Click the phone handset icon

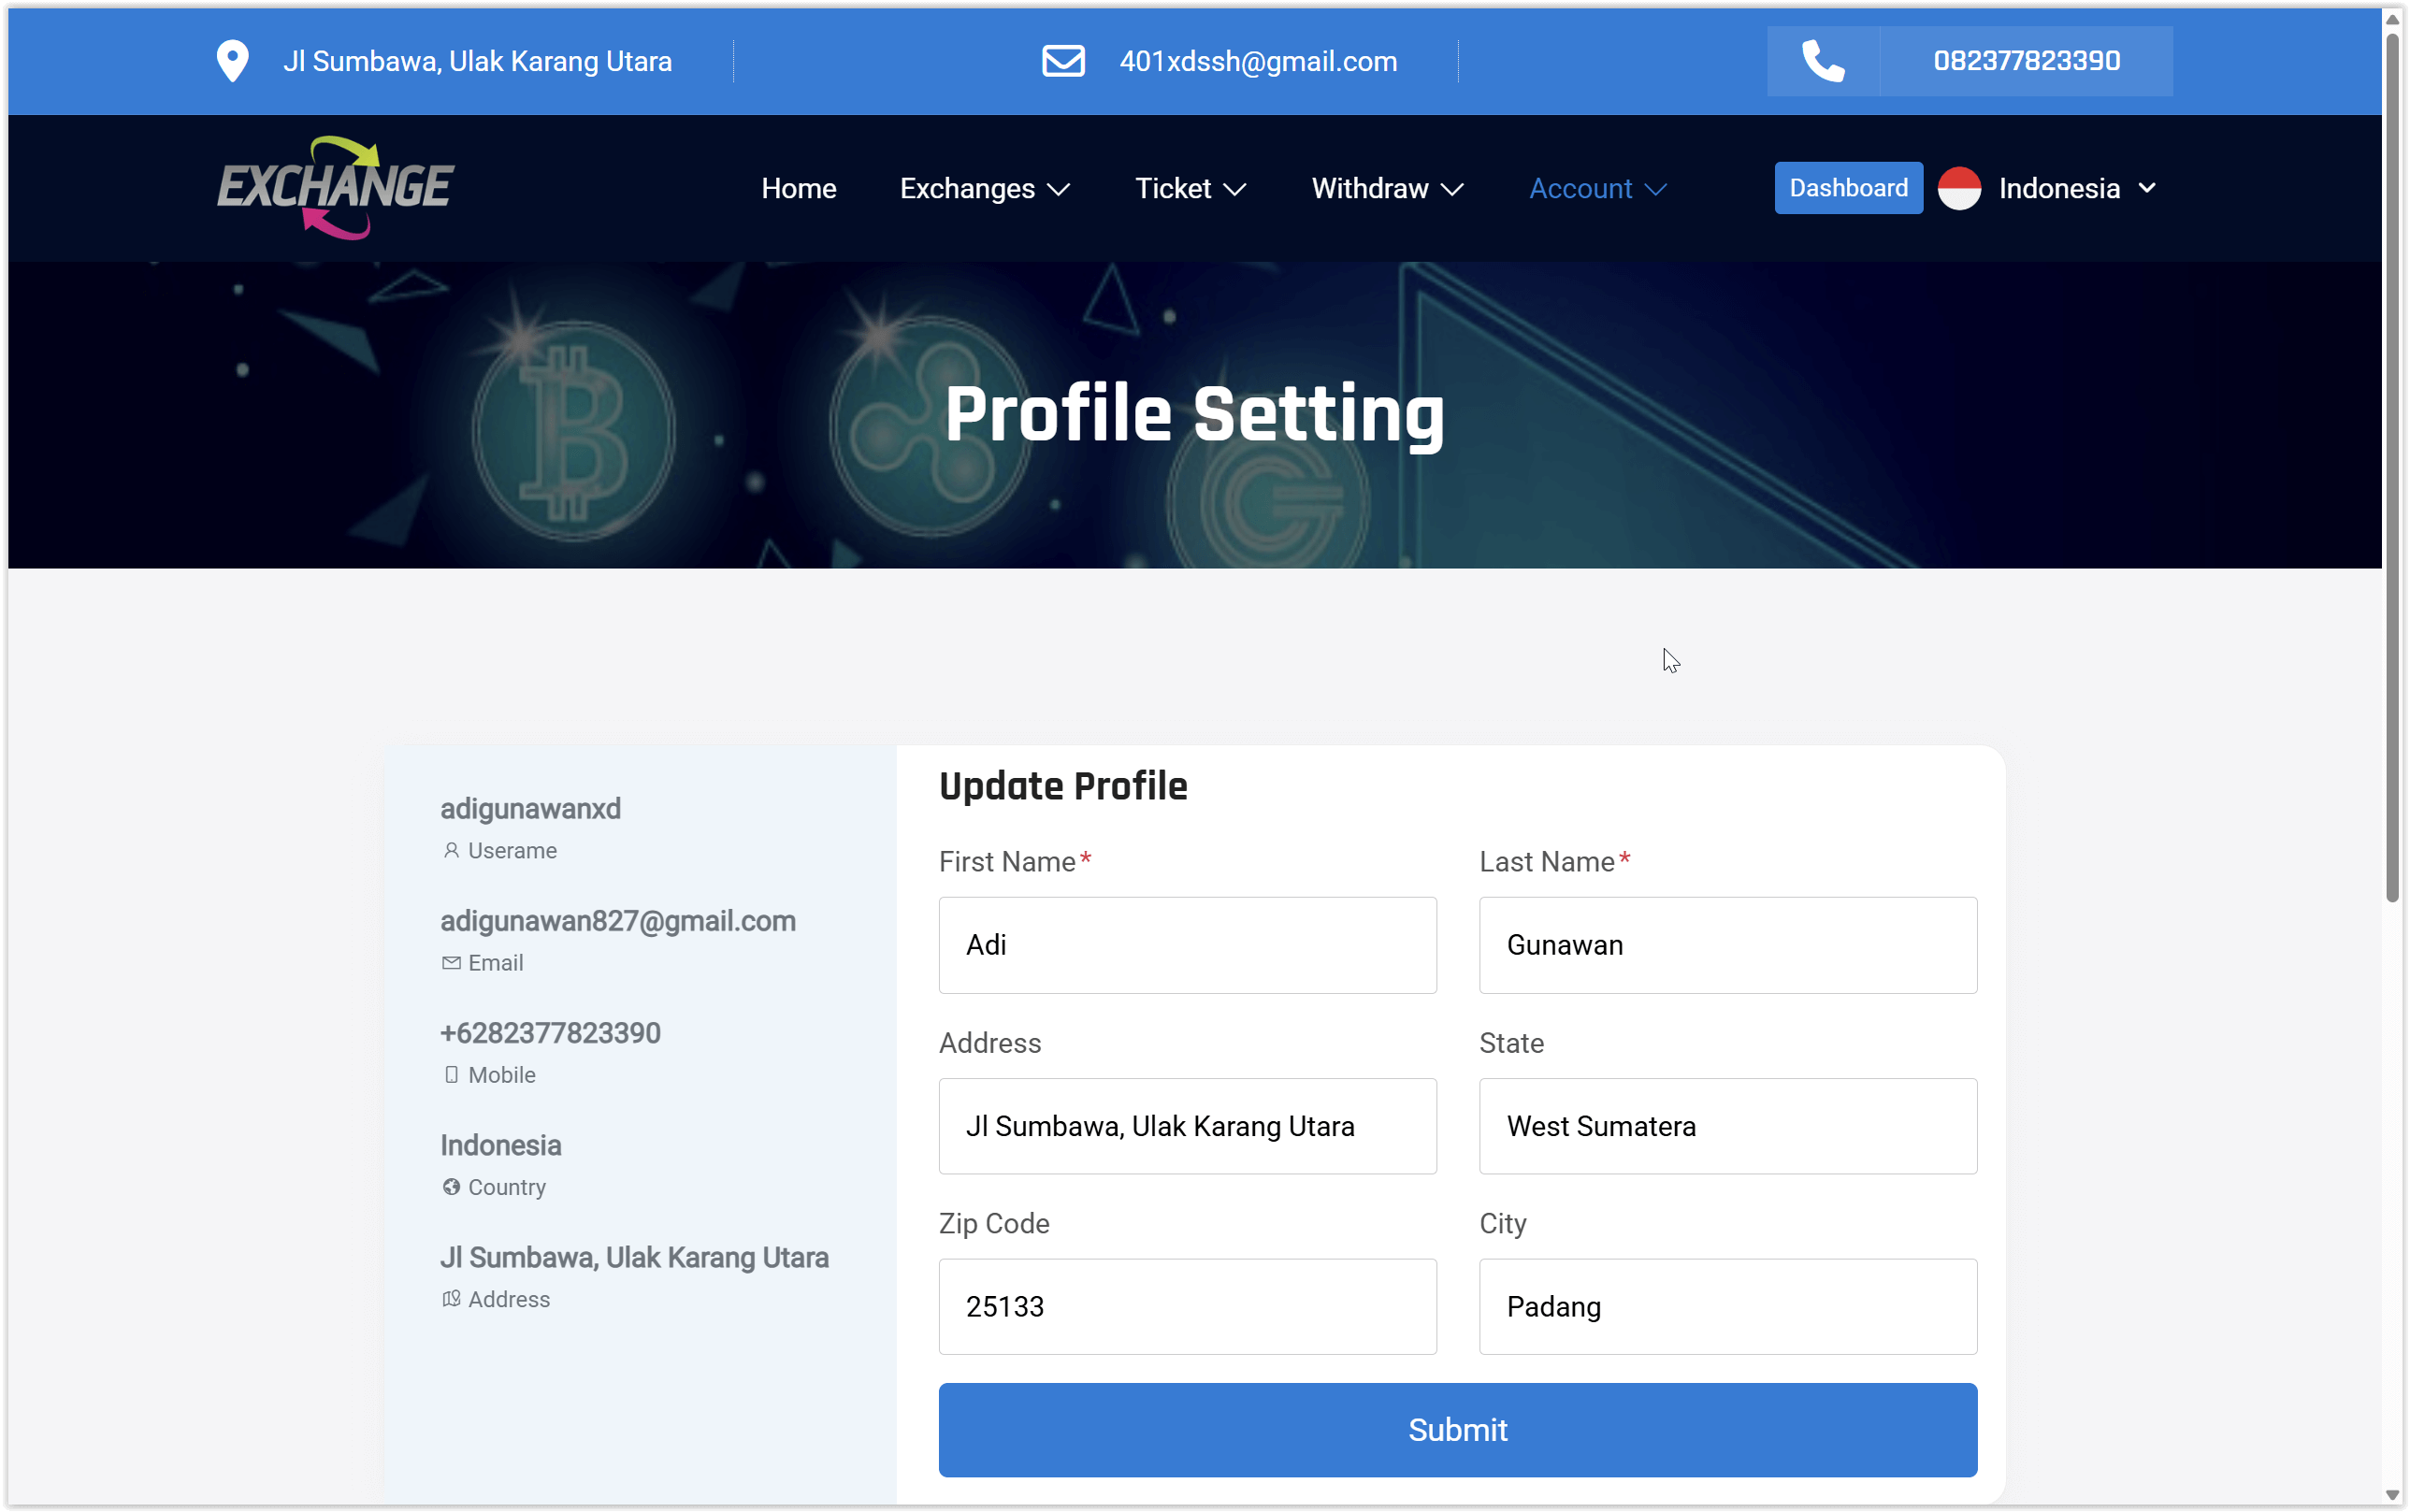[x=1822, y=61]
